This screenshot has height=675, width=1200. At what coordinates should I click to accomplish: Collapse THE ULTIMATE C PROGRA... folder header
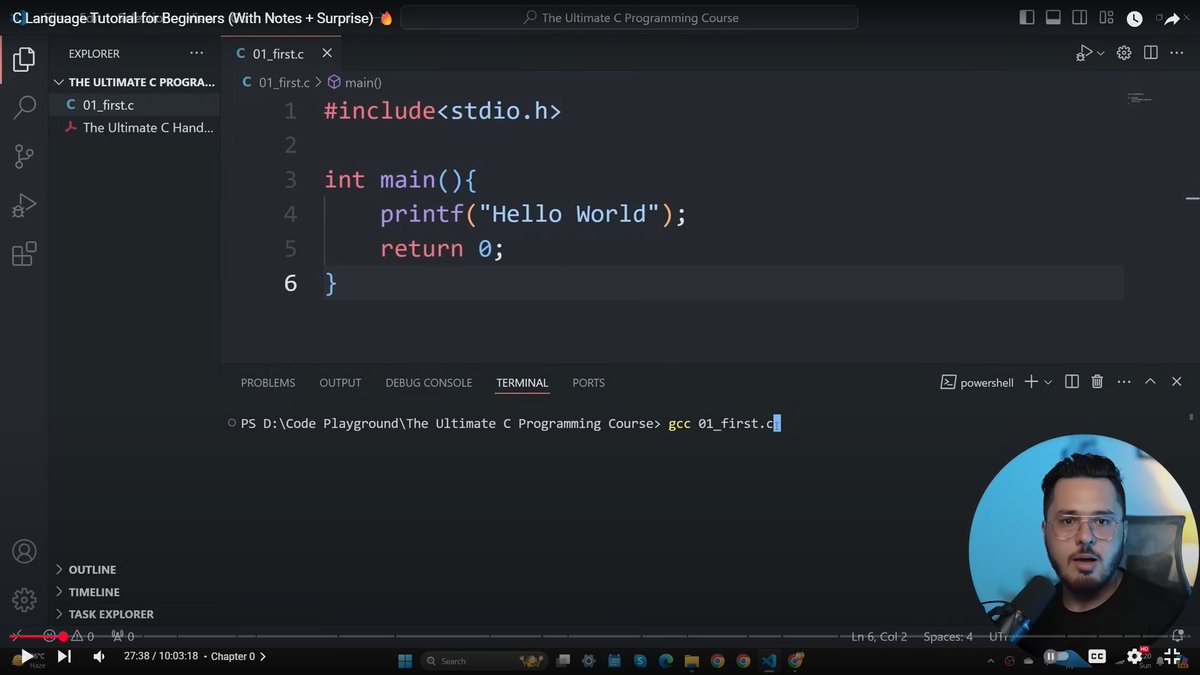click(x=134, y=82)
